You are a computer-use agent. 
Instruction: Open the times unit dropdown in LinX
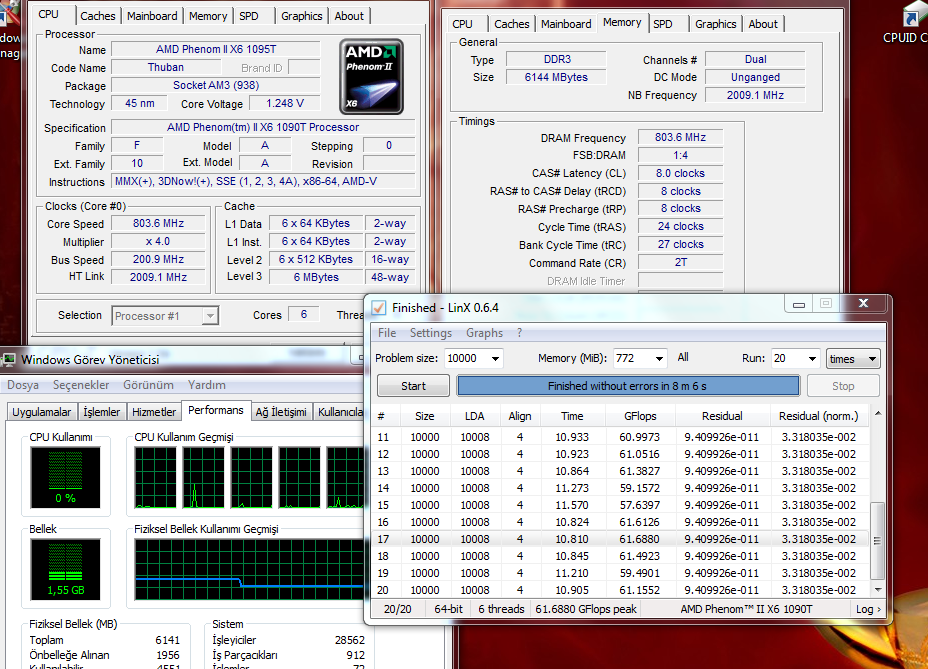(x=853, y=359)
